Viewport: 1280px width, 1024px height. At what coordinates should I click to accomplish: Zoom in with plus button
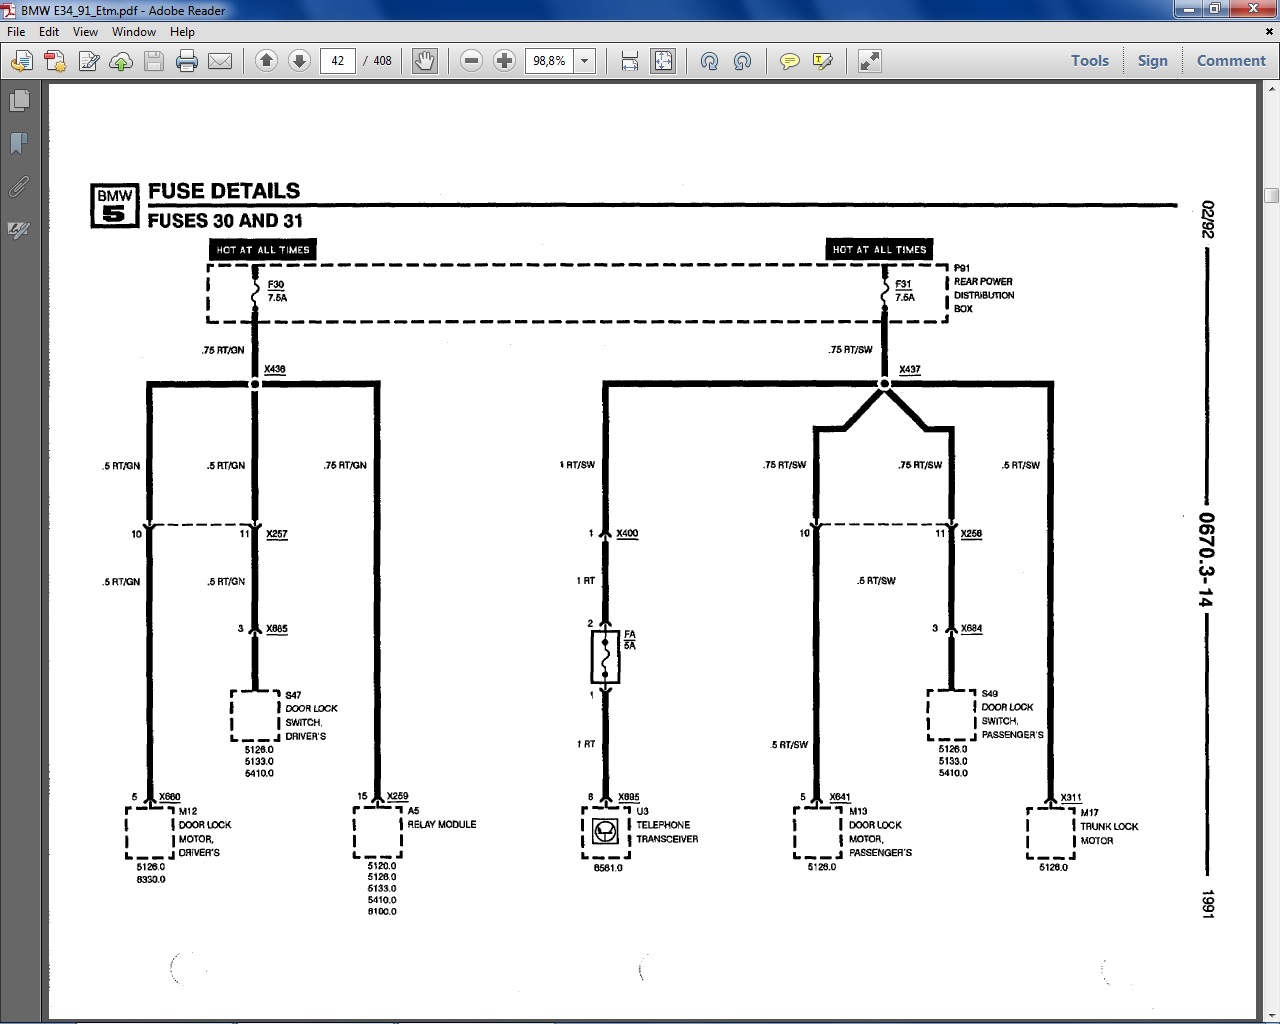point(505,61)
